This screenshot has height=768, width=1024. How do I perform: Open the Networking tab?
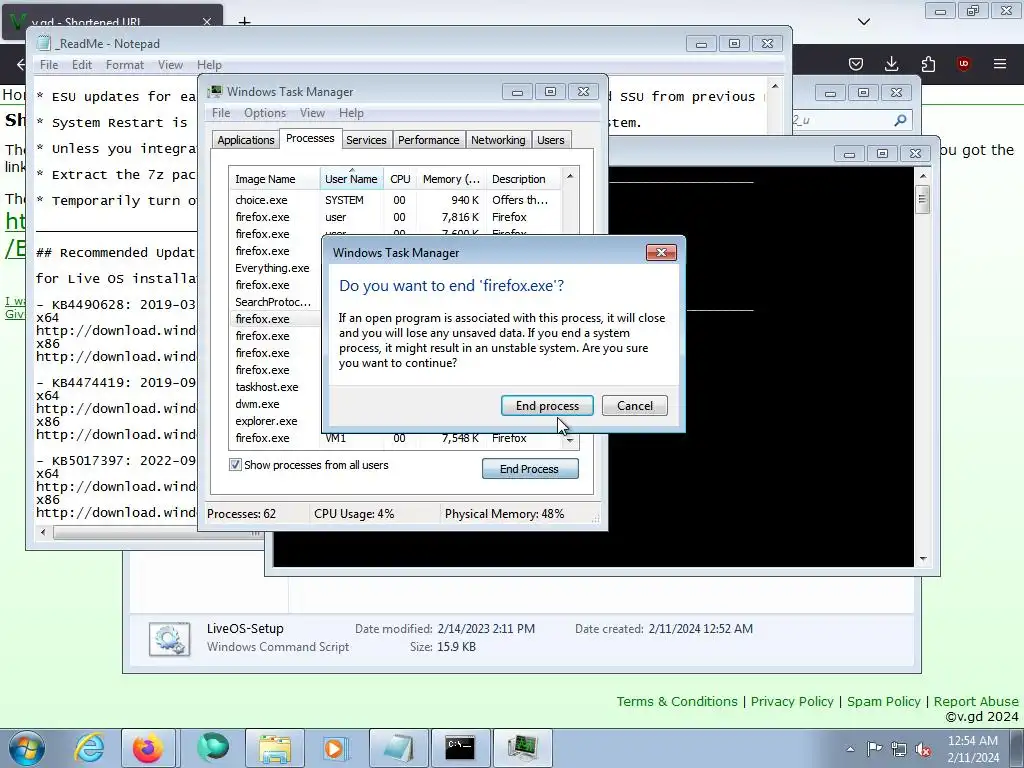click(498, 140)
